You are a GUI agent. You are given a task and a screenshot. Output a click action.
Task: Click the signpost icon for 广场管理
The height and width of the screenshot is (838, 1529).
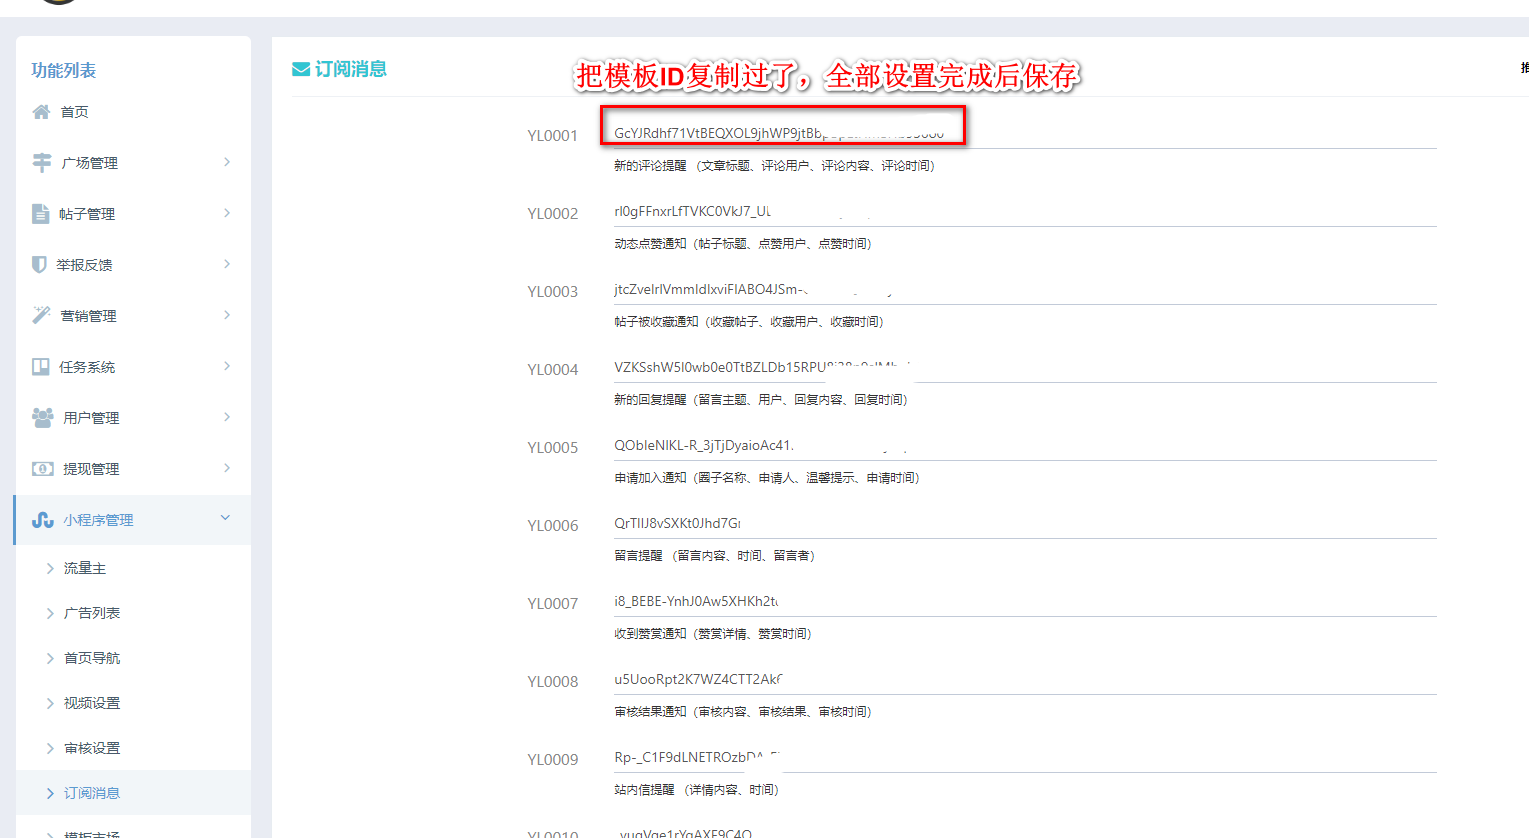(42, 162)
